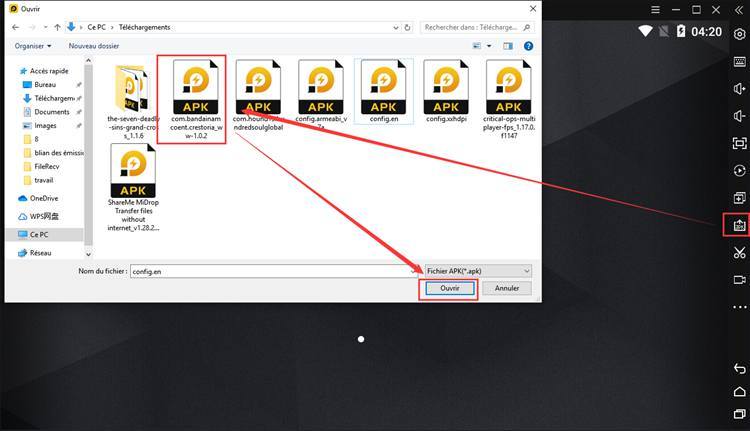Viewport: 750px width, 431px height.
Task: Click the search Téléchargements field
Action: click(x=477, y=27)
